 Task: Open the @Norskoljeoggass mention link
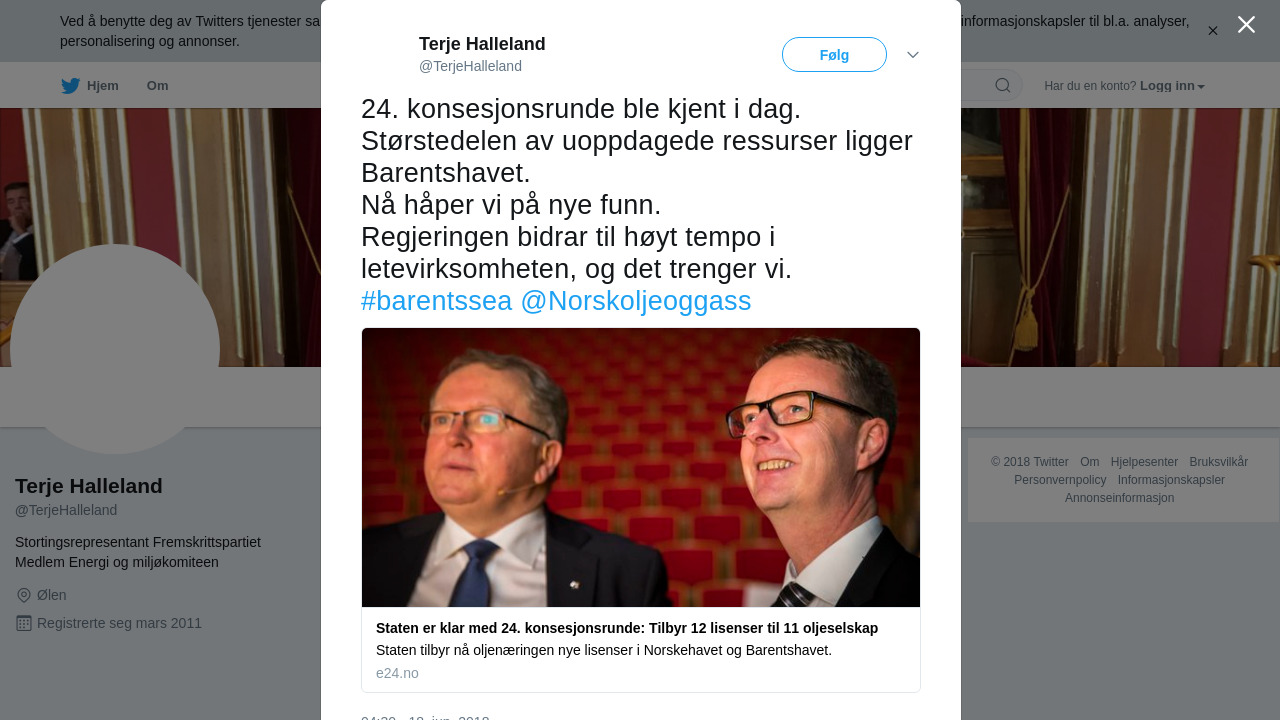click(636, 301)
